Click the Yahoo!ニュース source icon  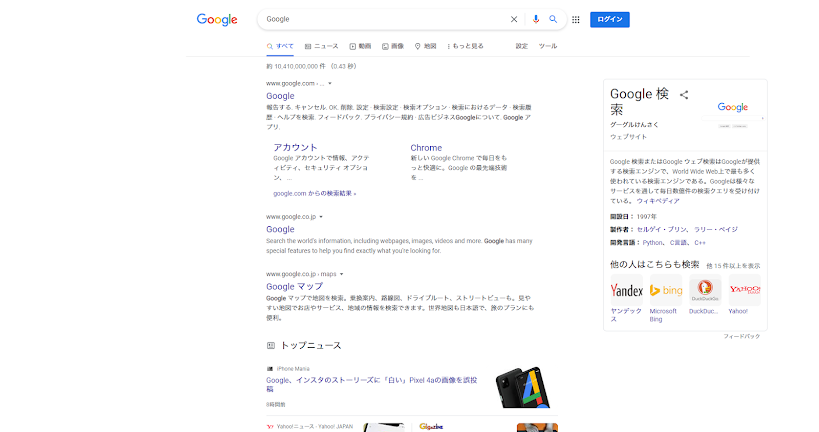[x=270, y=427]
